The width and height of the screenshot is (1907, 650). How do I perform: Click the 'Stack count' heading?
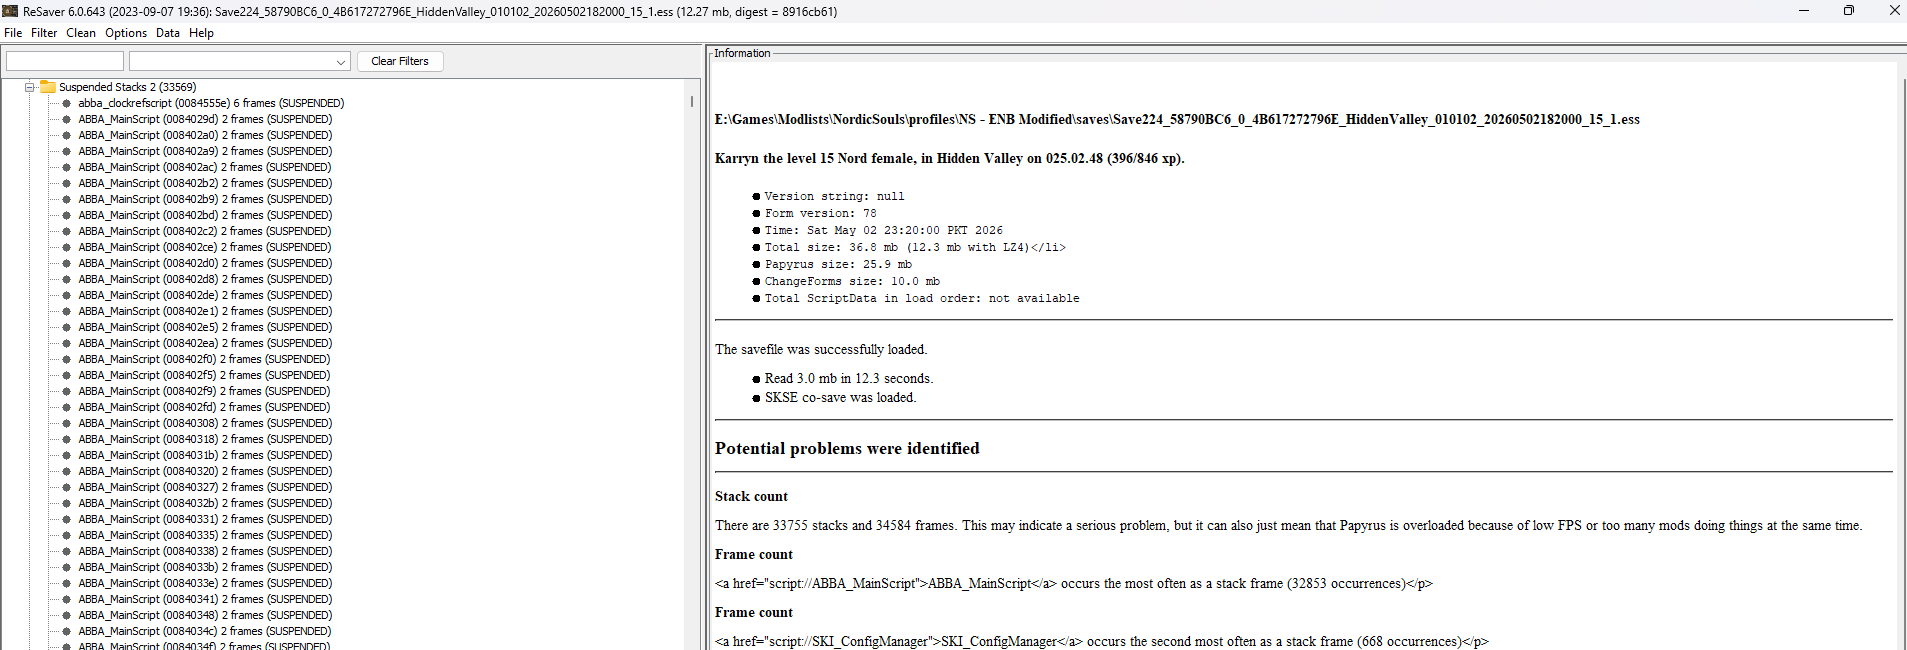click(751, 496)
